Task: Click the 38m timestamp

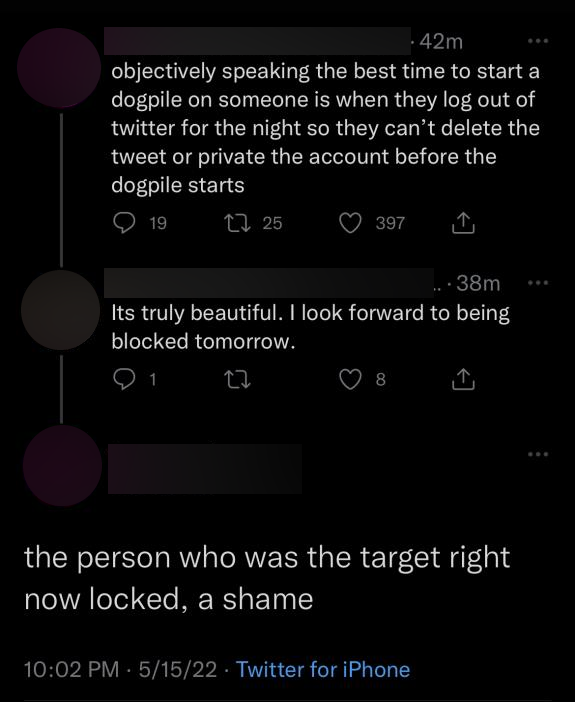Action: tap(478, 283)
